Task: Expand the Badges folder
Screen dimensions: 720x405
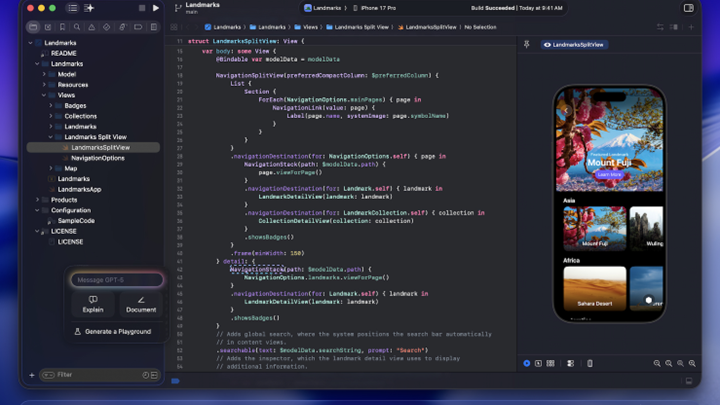Action: point(52,105)
